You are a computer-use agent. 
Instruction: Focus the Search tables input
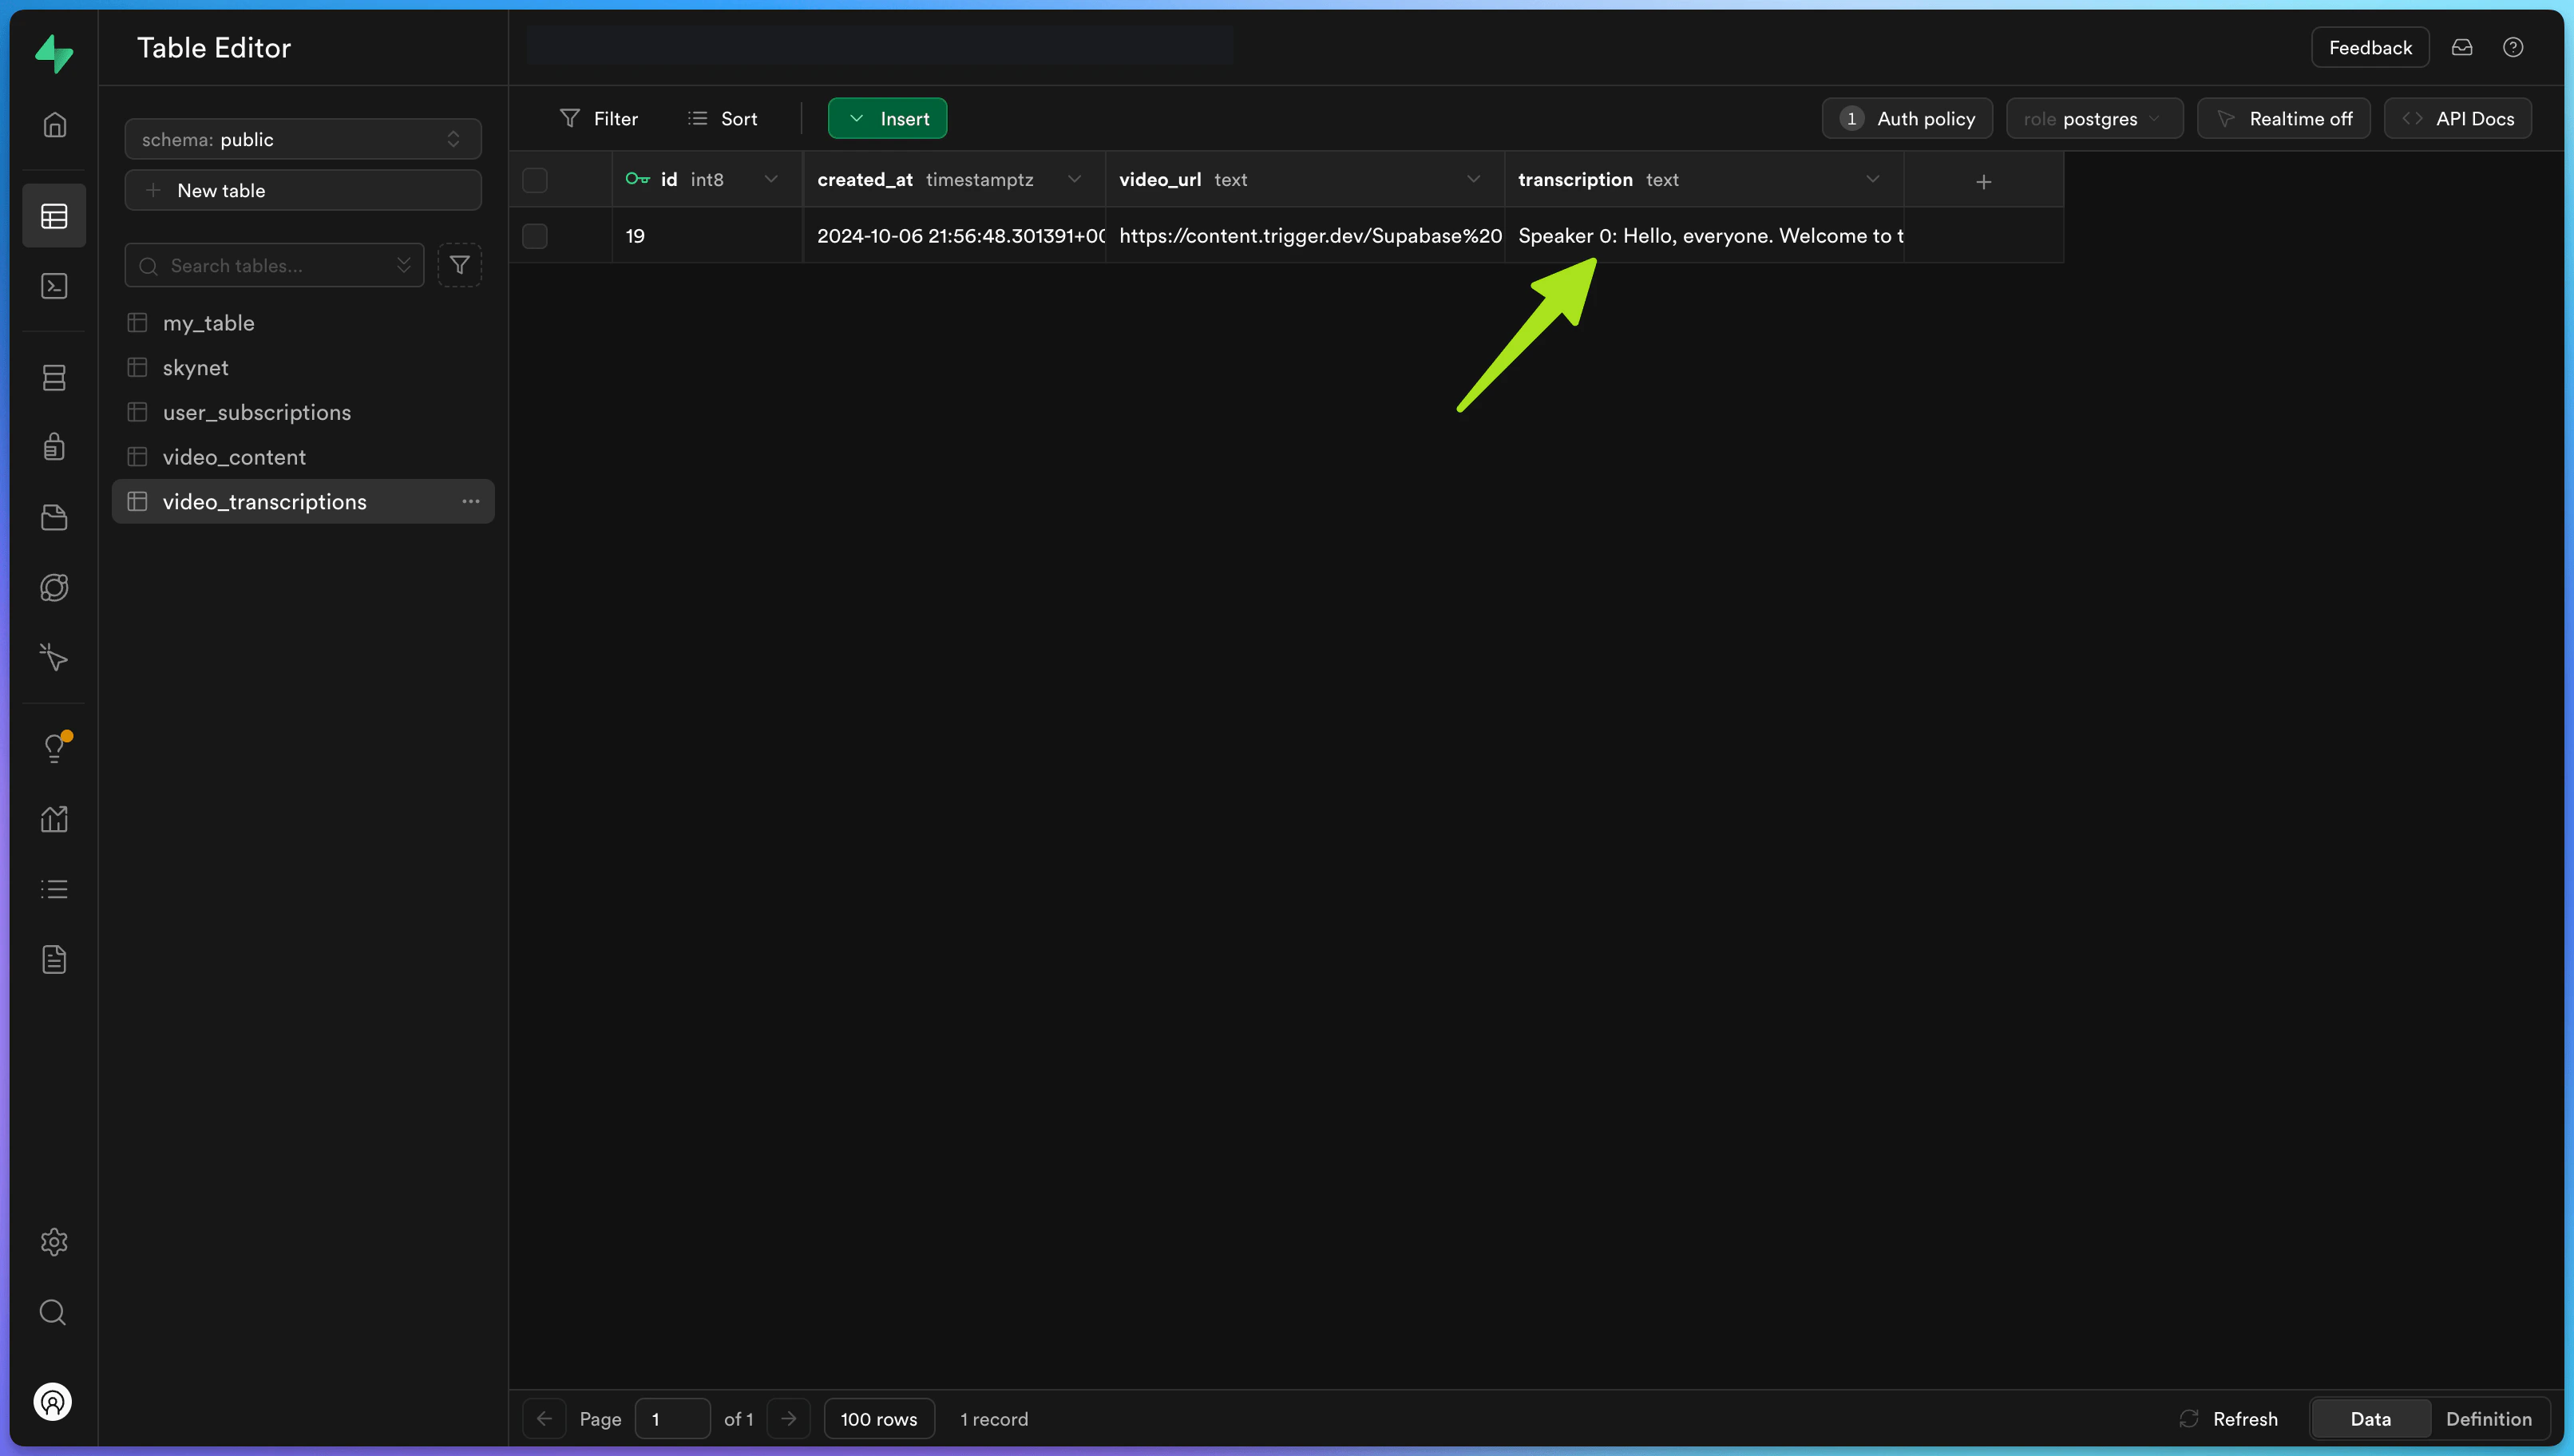(x=270, y=266)
